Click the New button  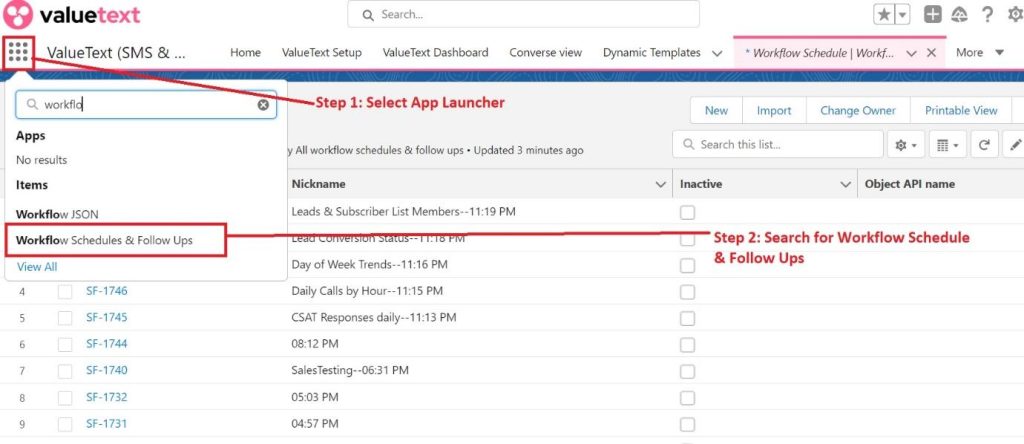click(x=716, y=110)
